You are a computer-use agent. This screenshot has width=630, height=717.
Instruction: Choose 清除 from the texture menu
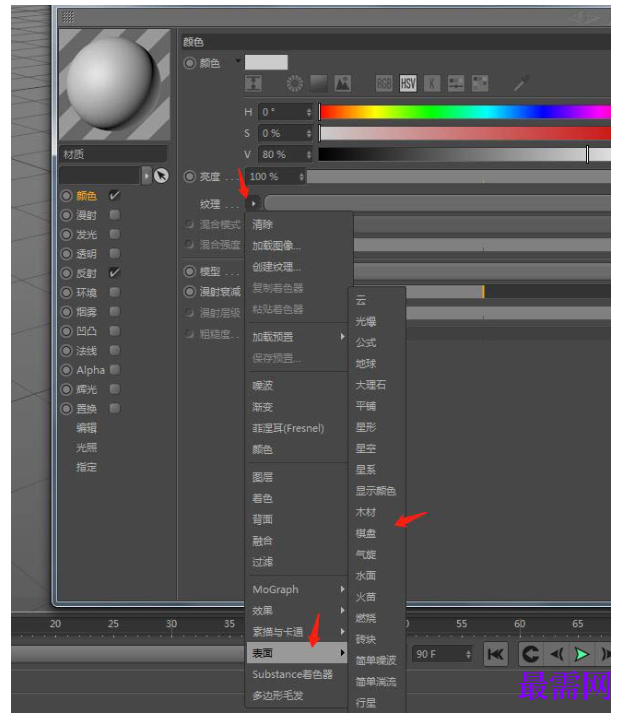[x=262, y=225]
